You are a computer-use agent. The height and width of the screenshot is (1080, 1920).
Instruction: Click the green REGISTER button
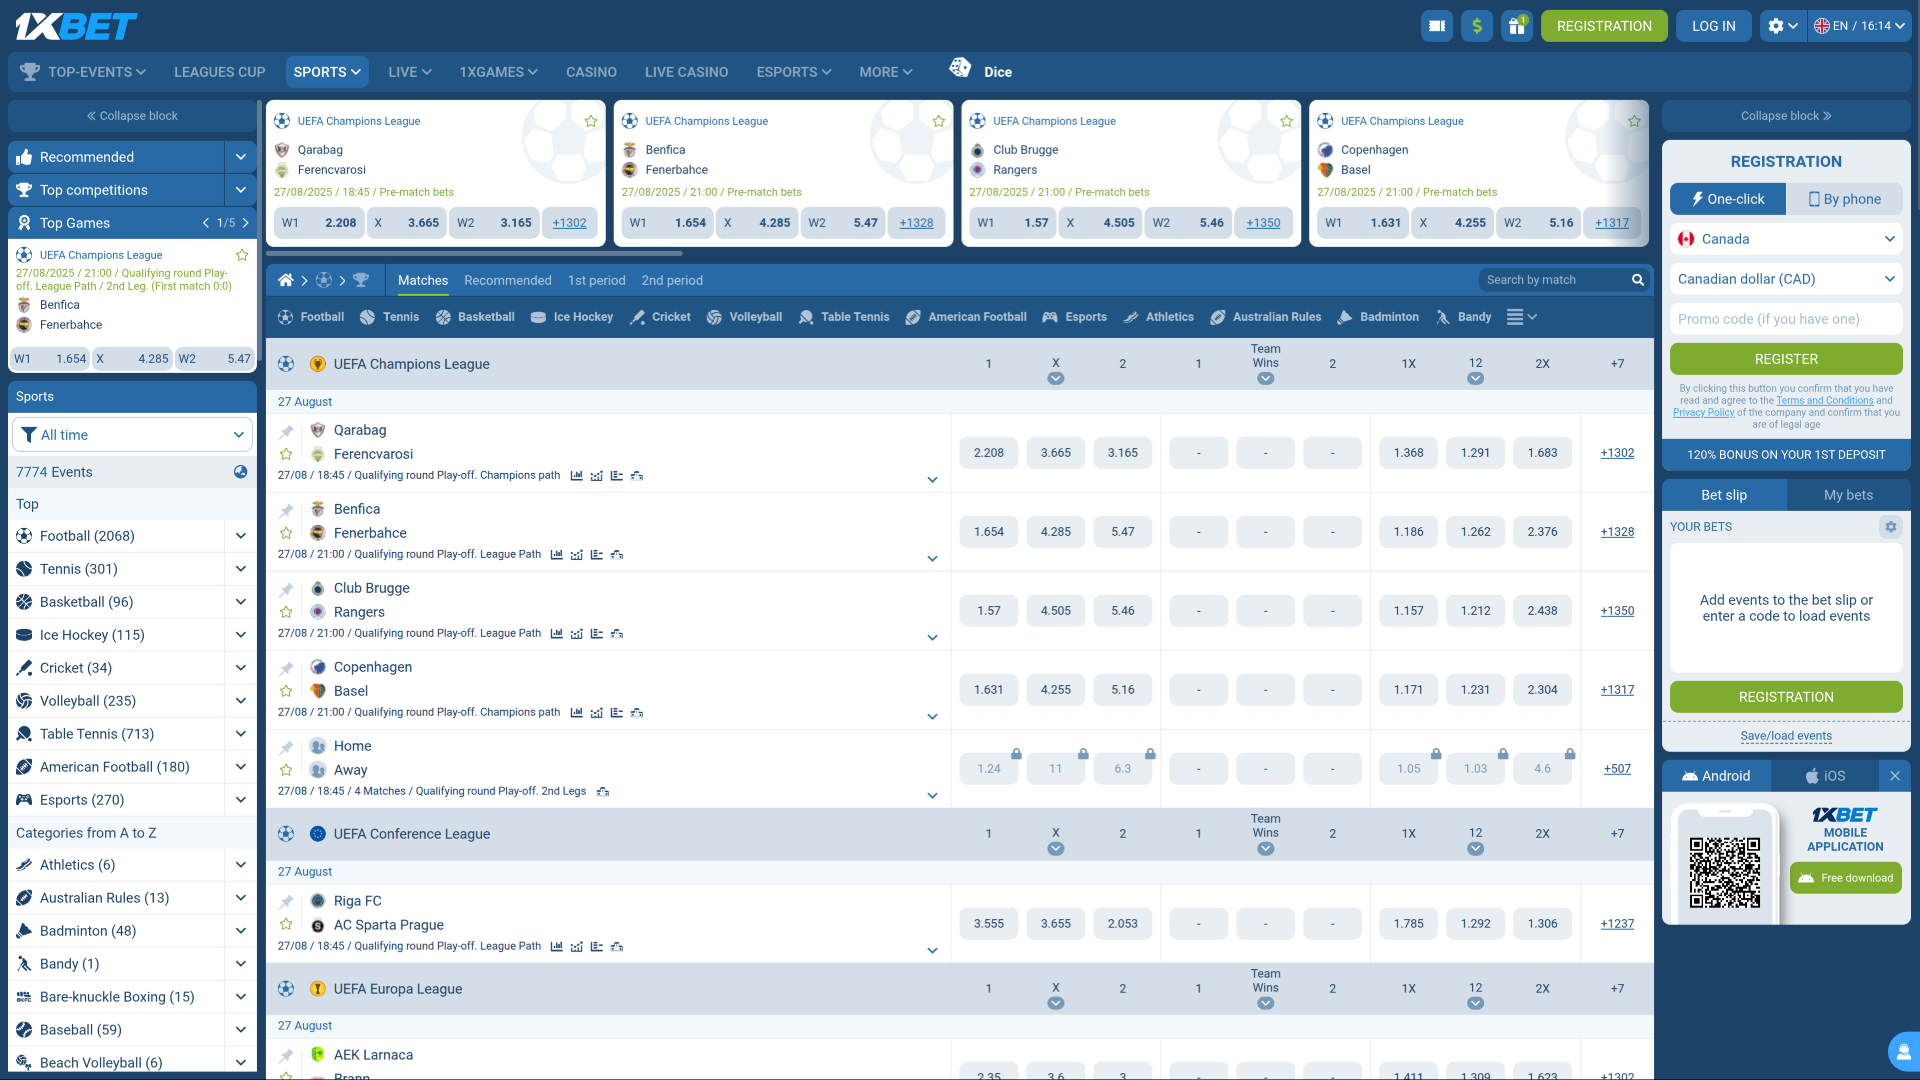(1786, 359)
